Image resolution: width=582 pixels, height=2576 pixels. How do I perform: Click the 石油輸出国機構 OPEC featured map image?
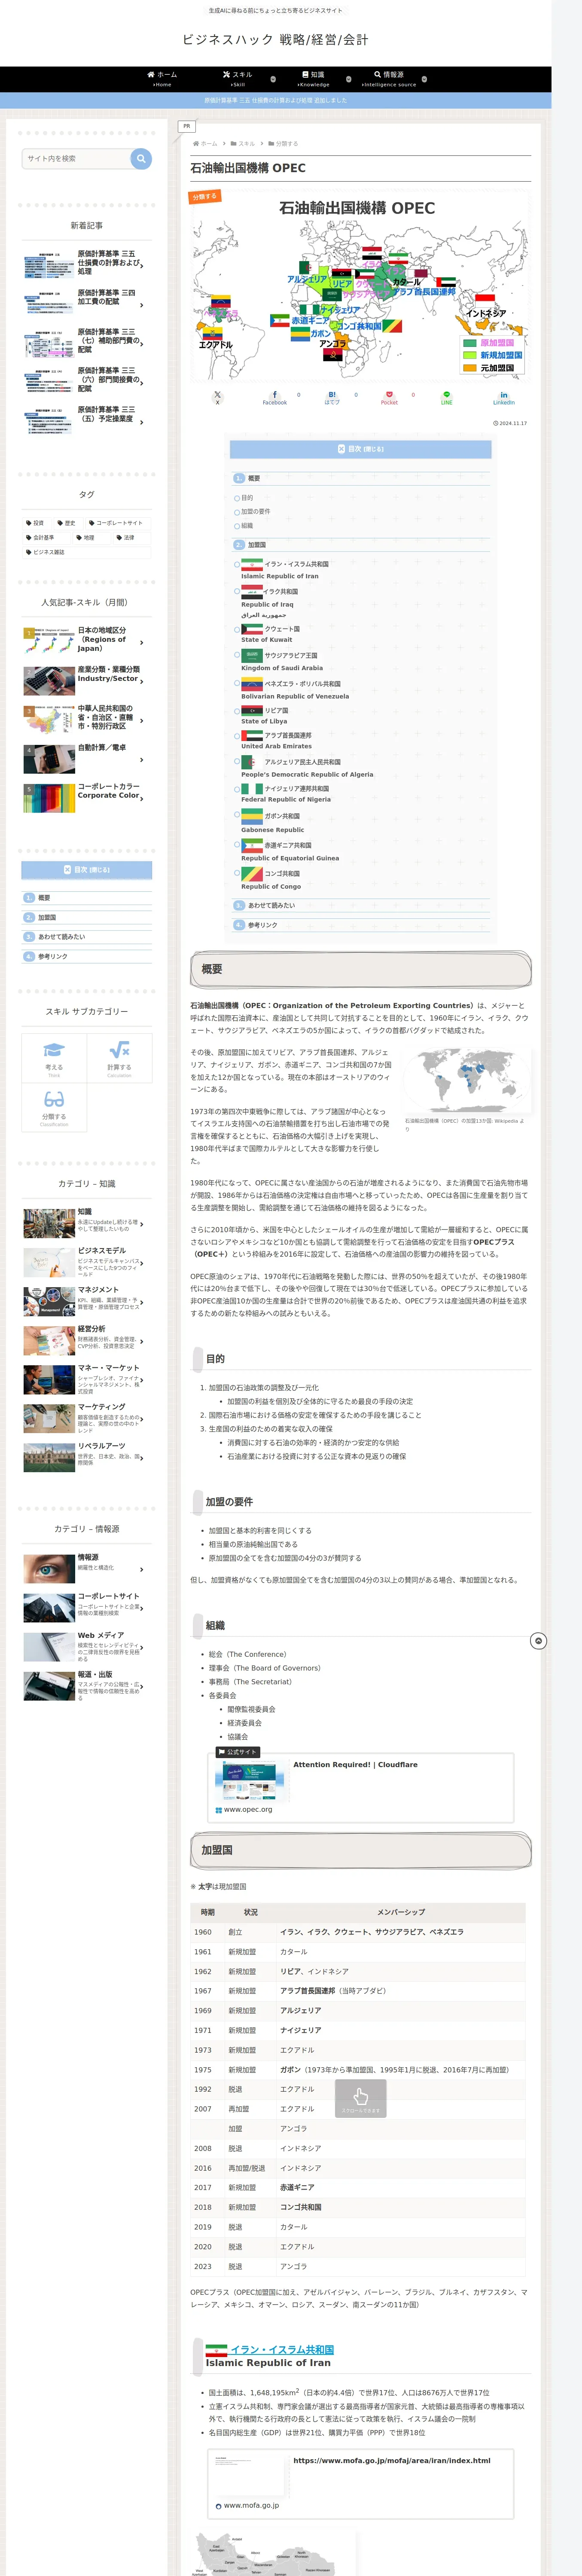click(360, 285)
